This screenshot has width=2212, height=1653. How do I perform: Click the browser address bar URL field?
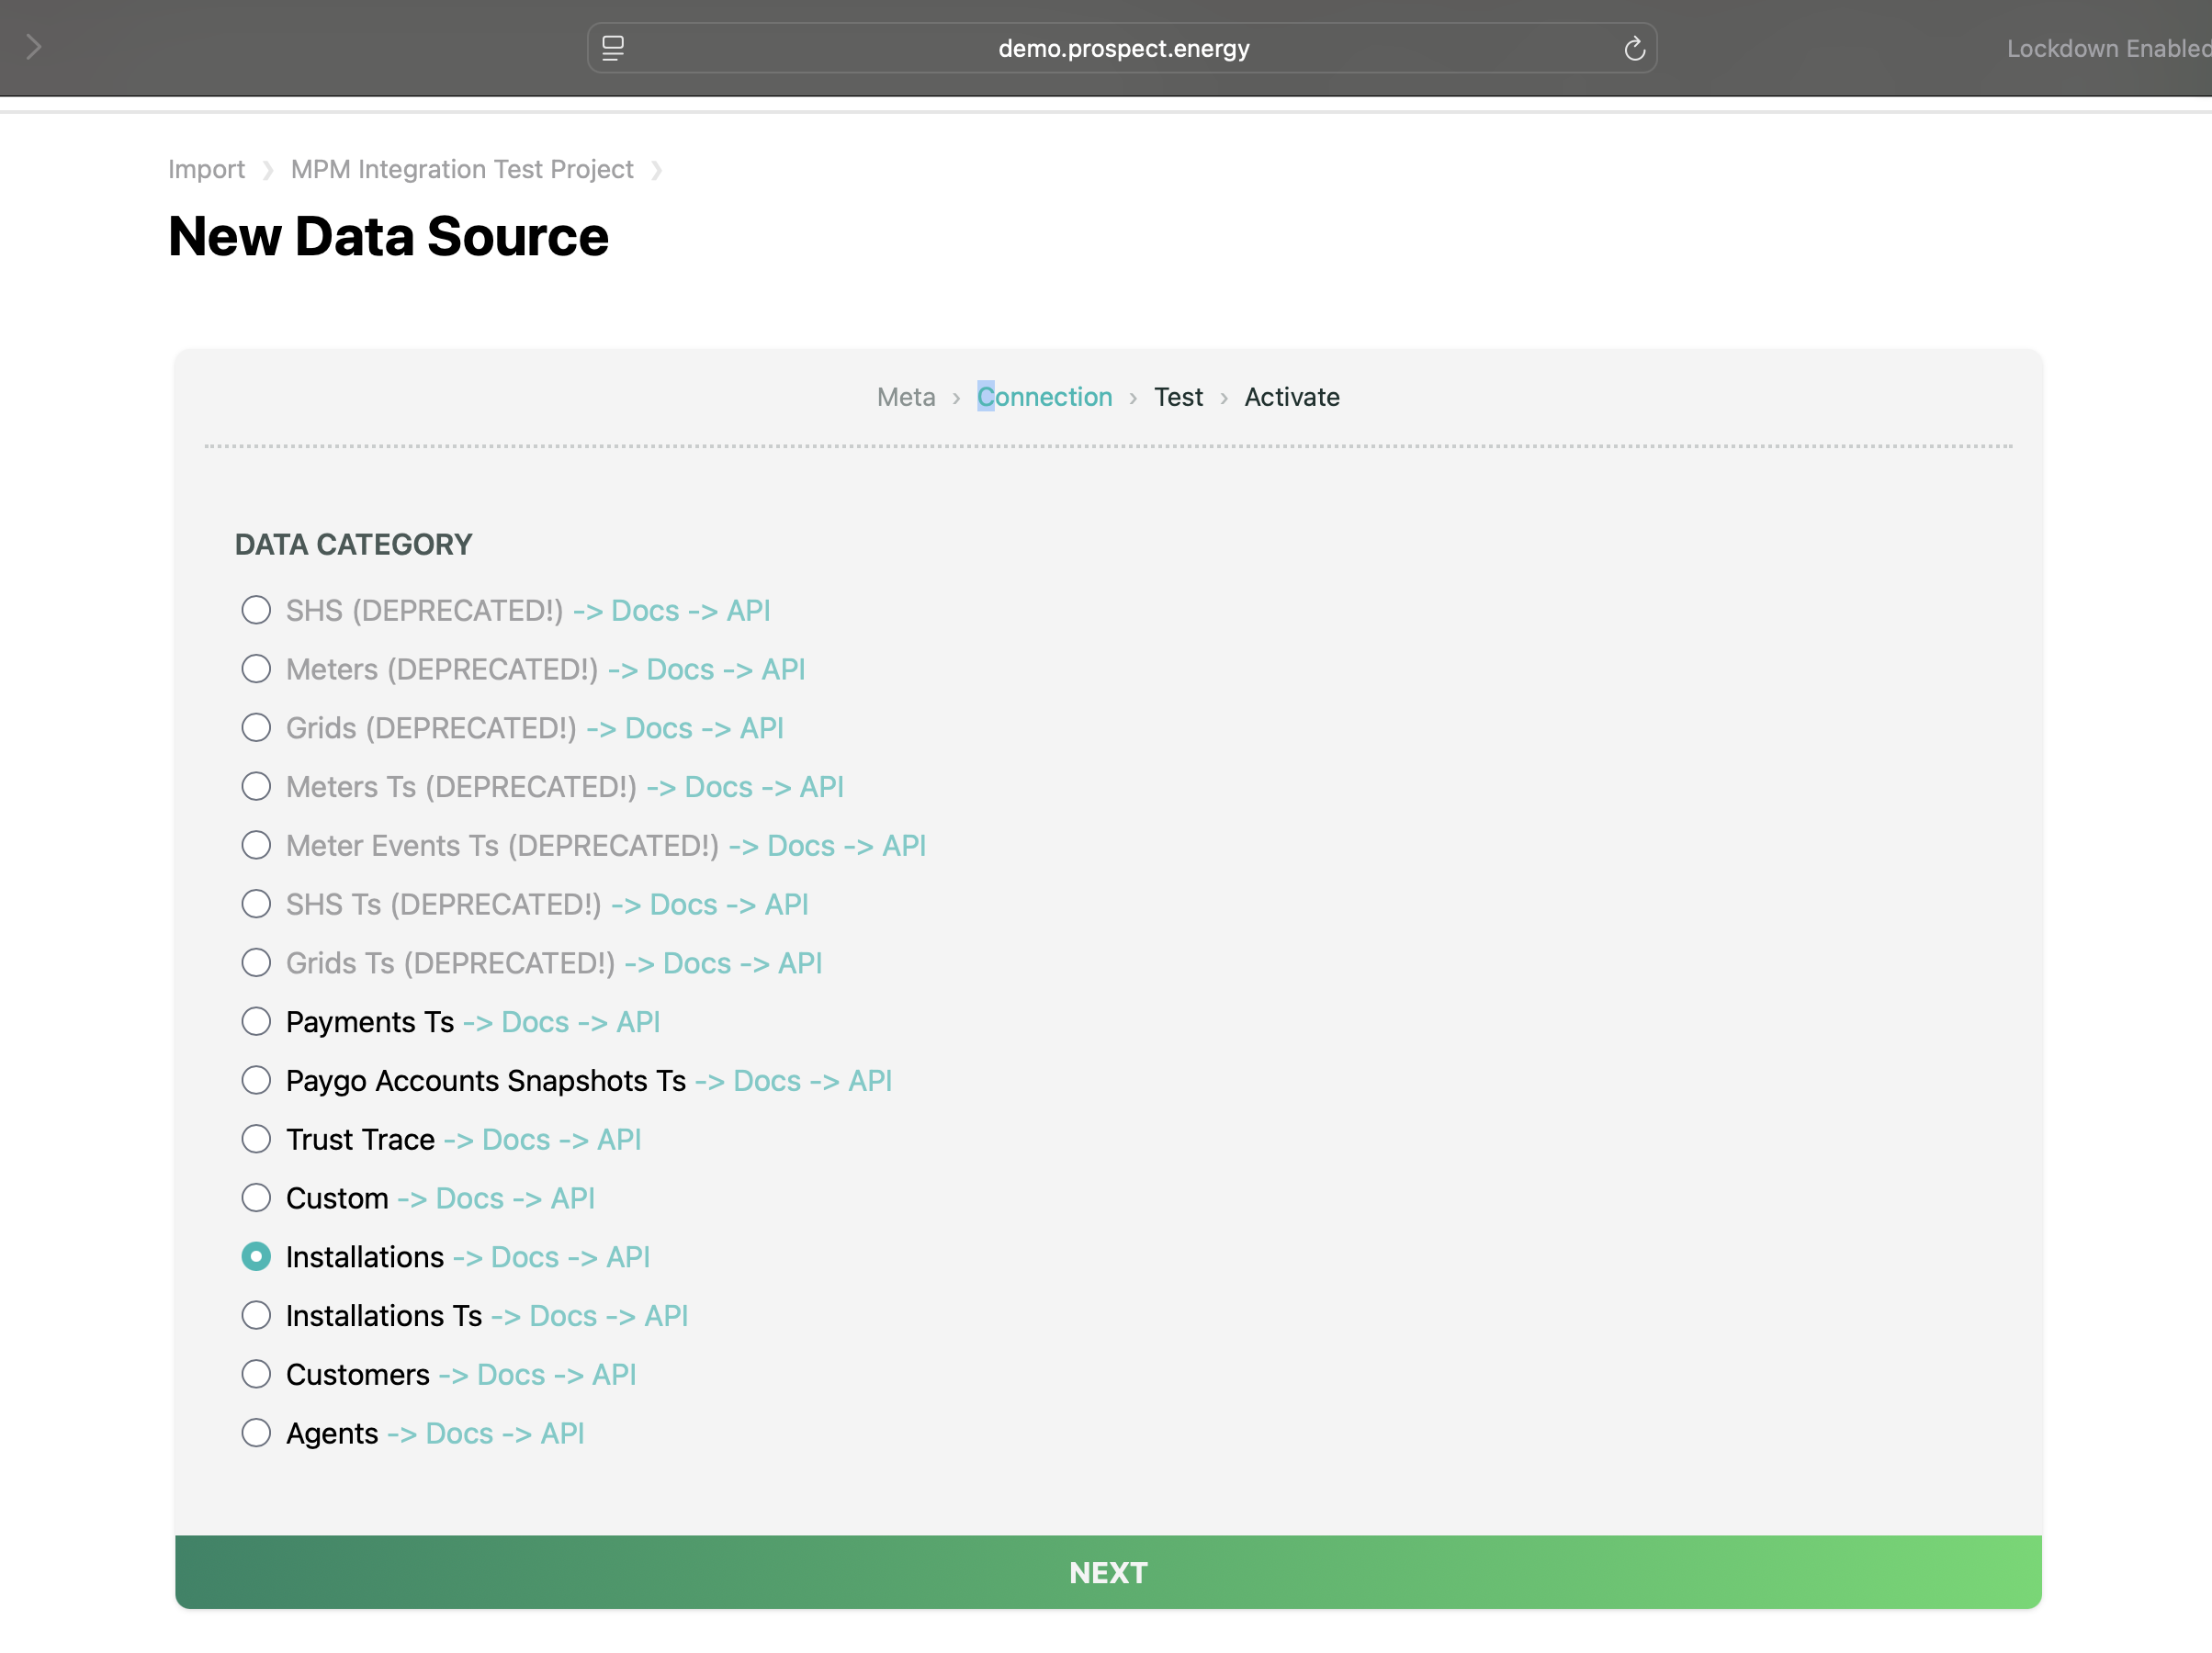coord(1122,48)
